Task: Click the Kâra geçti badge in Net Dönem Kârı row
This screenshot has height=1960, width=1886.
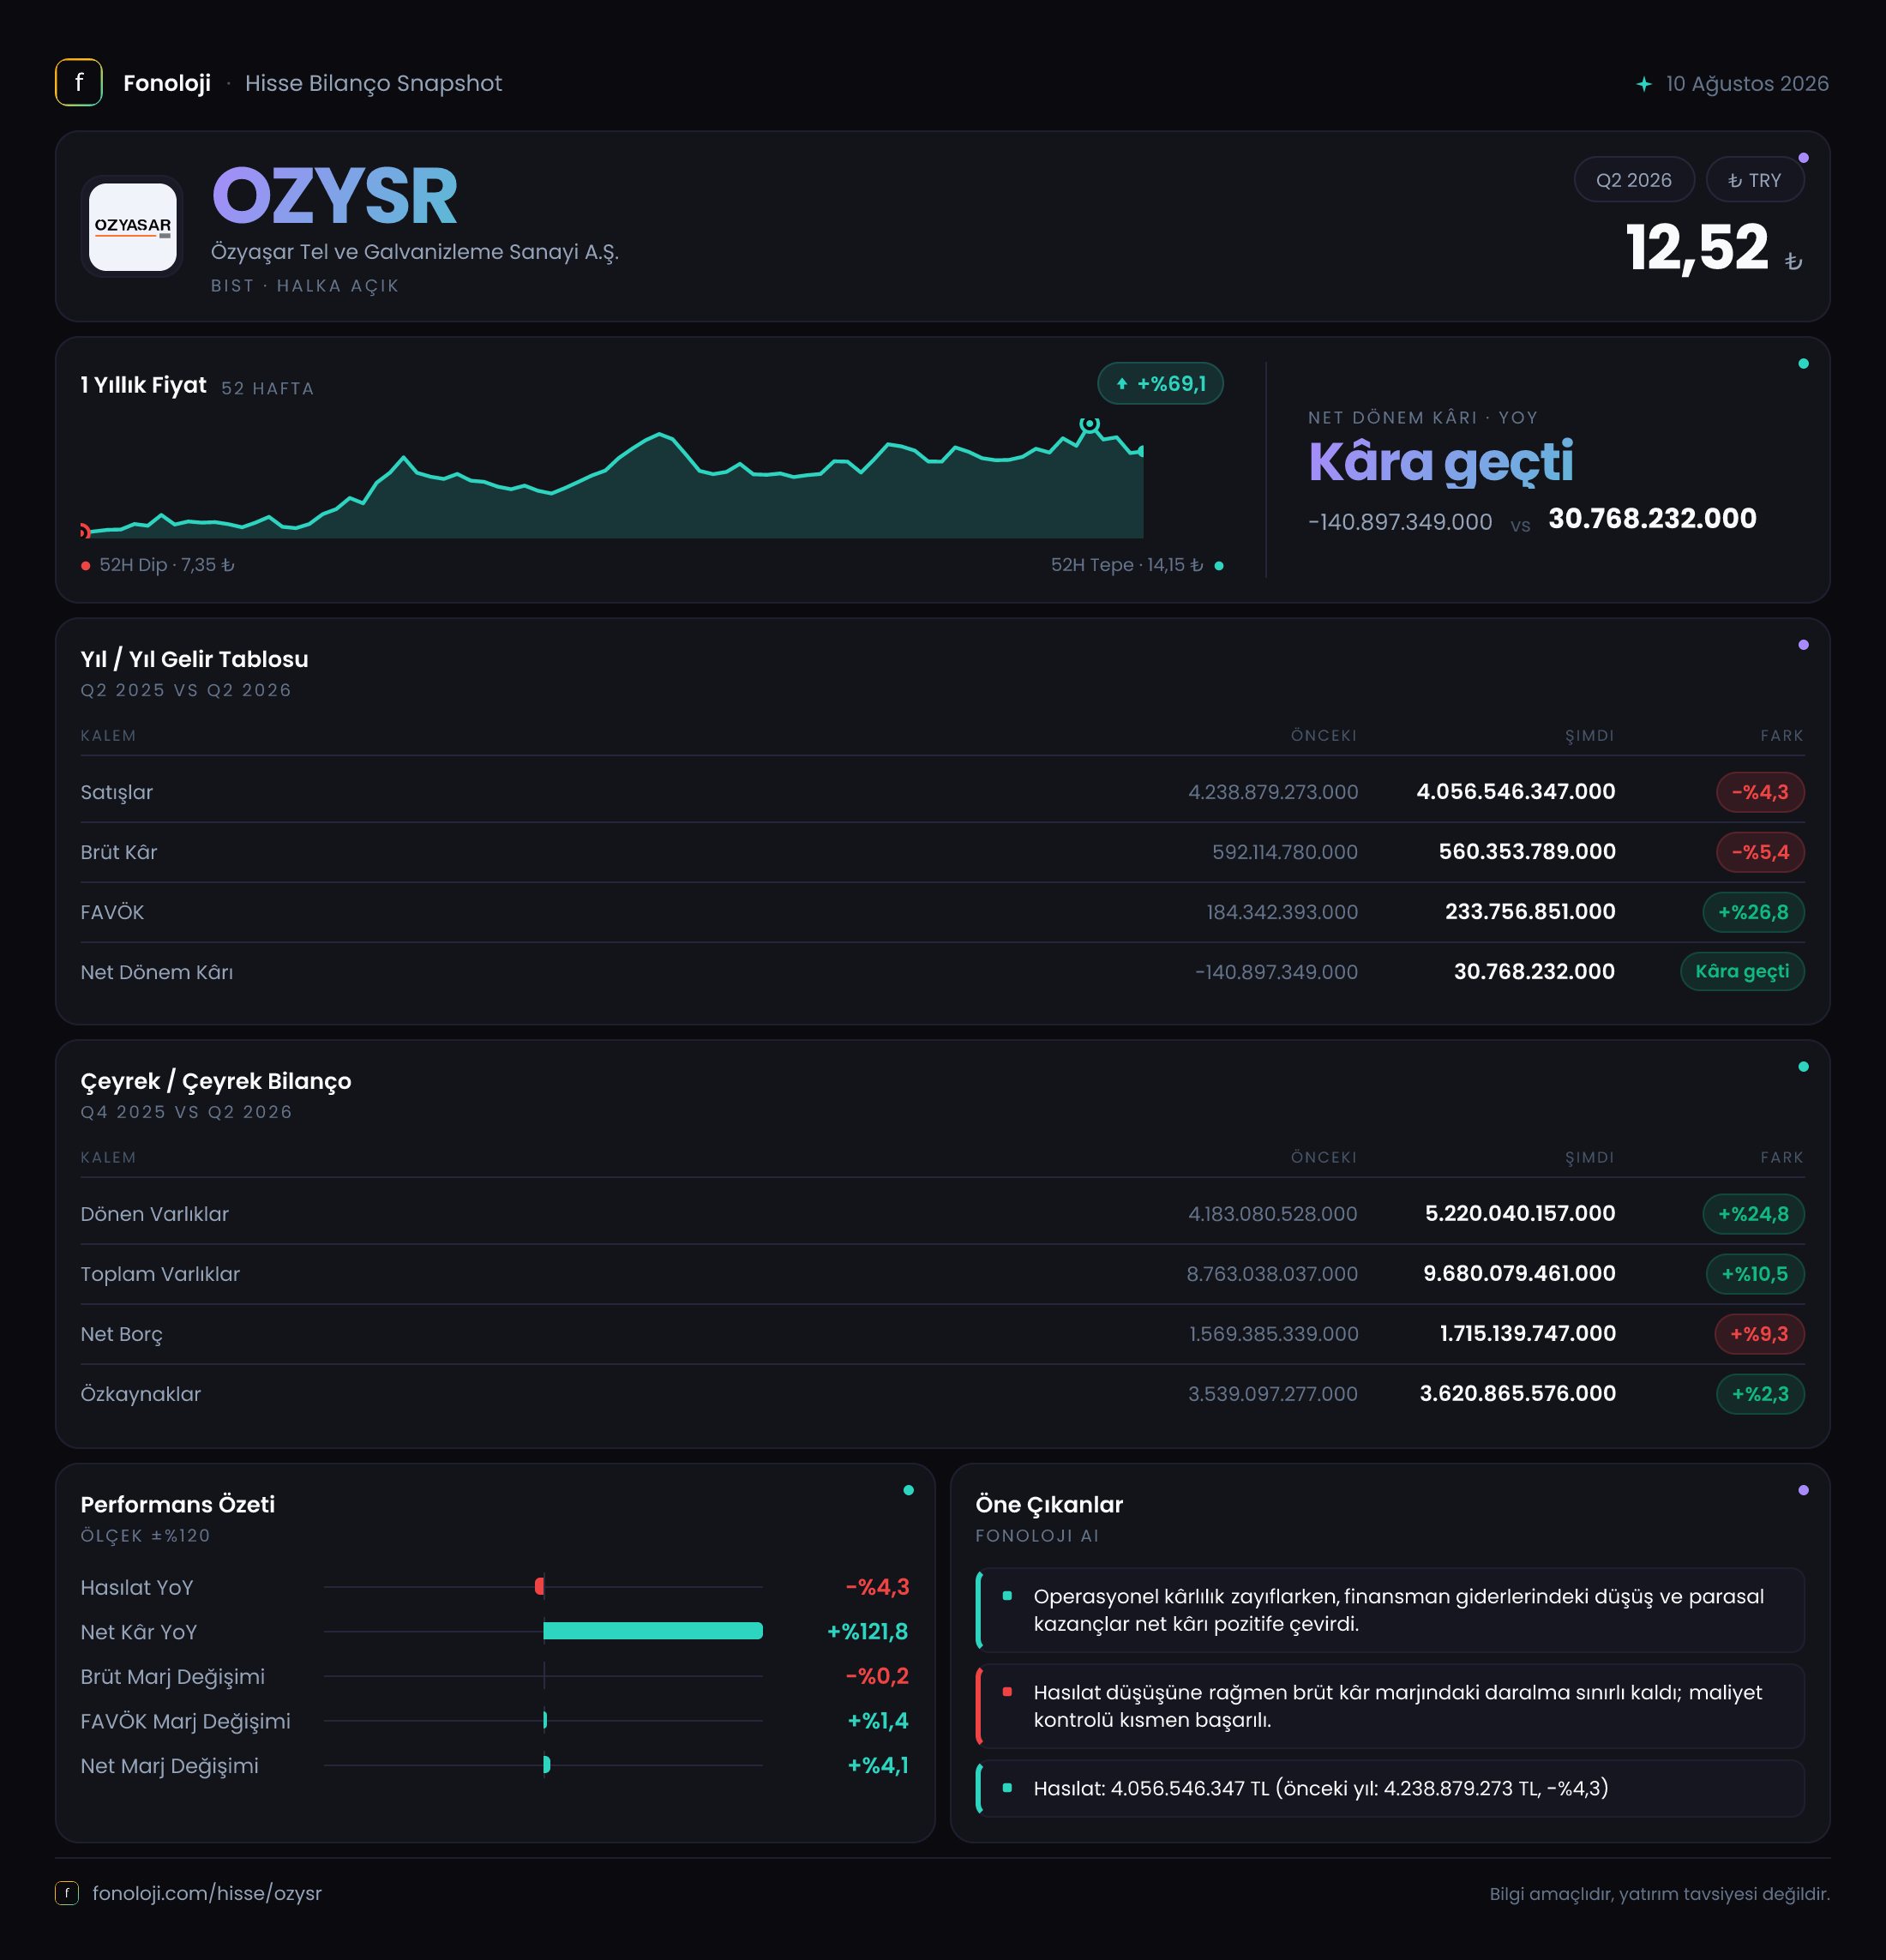Action: pos(1742,972)
